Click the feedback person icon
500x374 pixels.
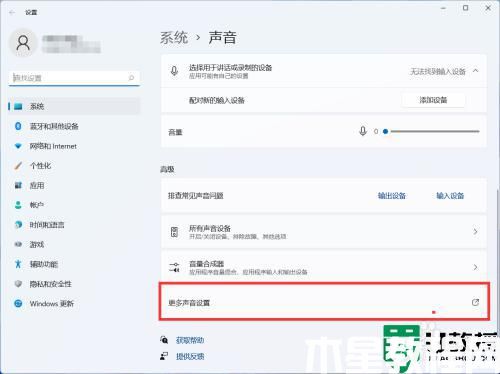click(164, 356)
